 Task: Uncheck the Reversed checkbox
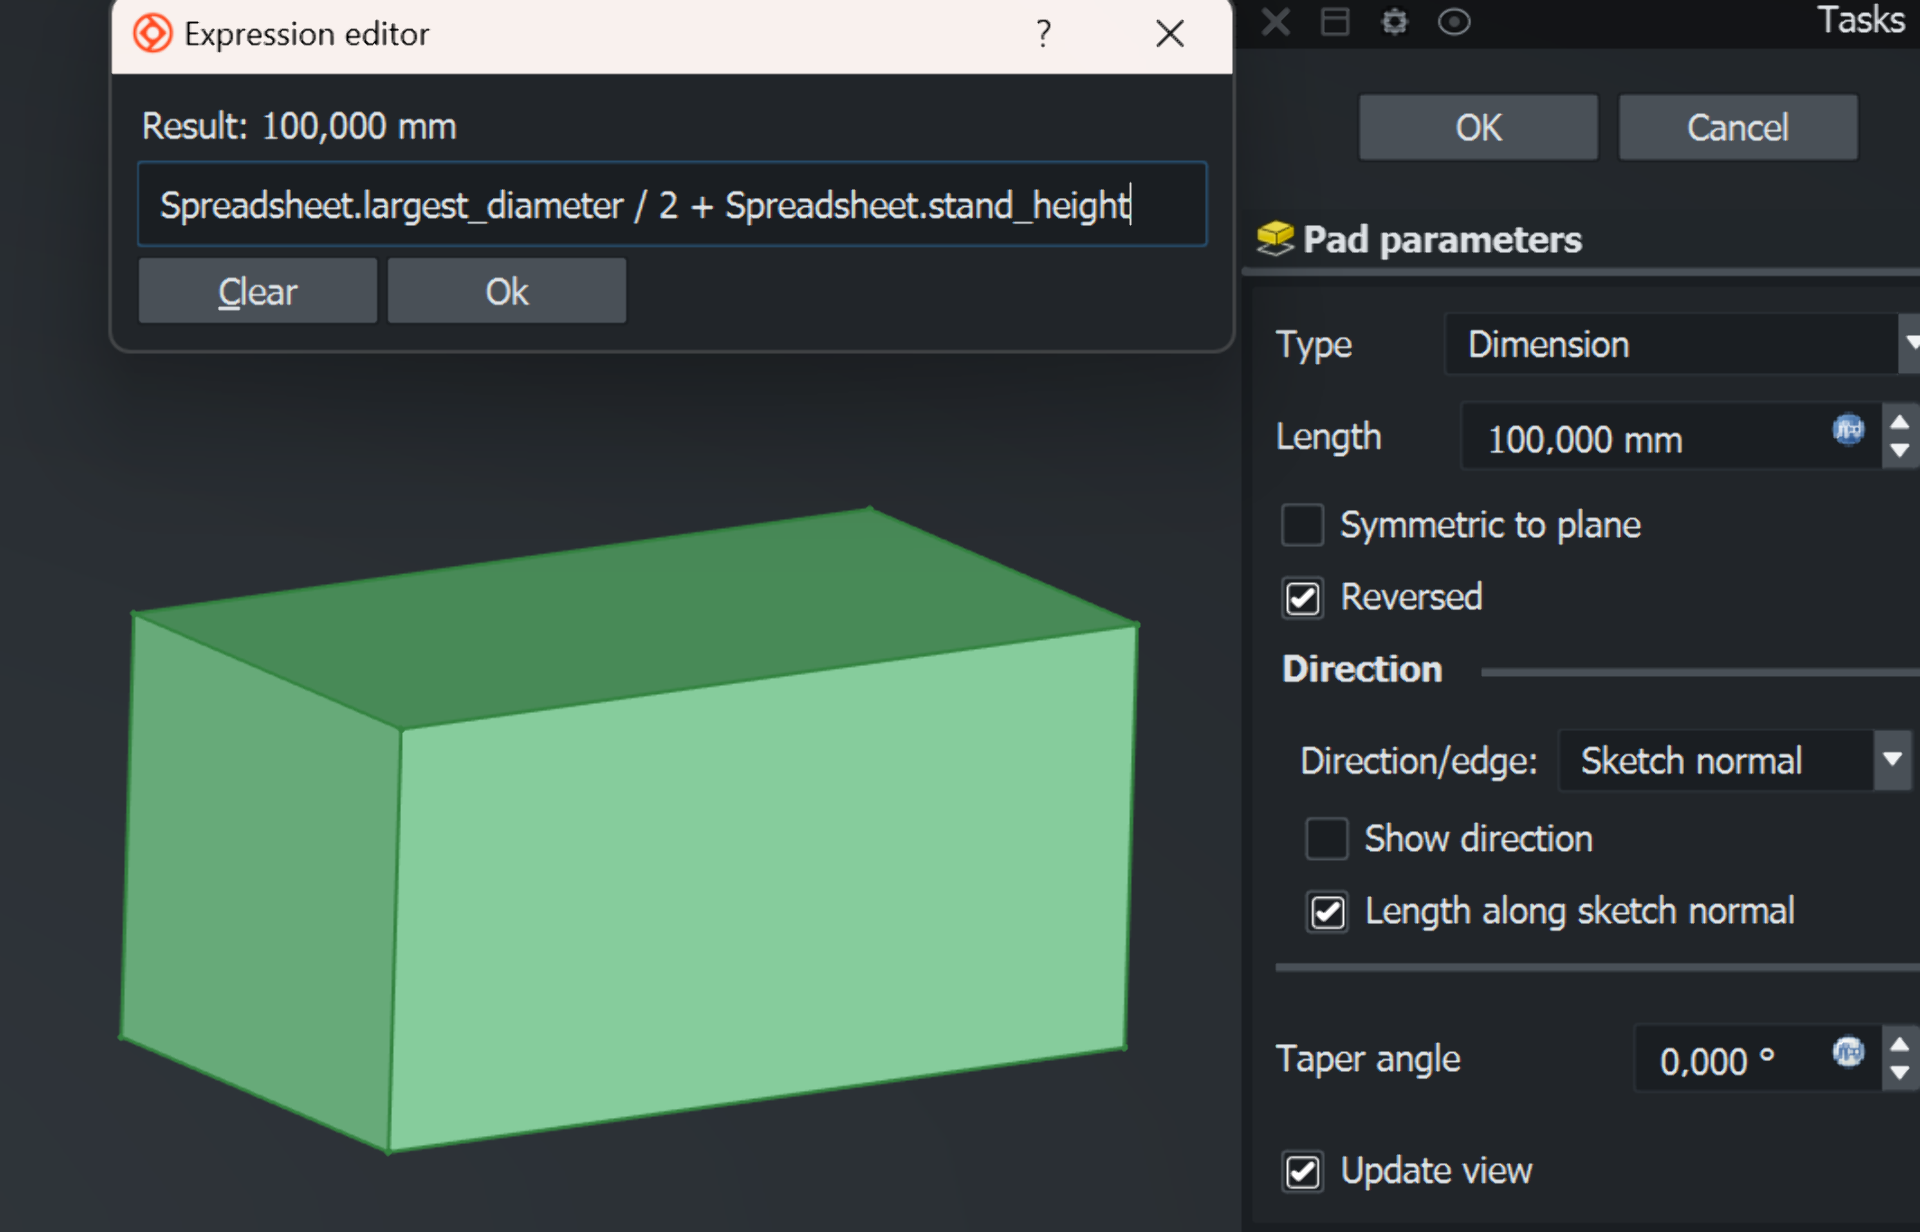point(1302,598)
